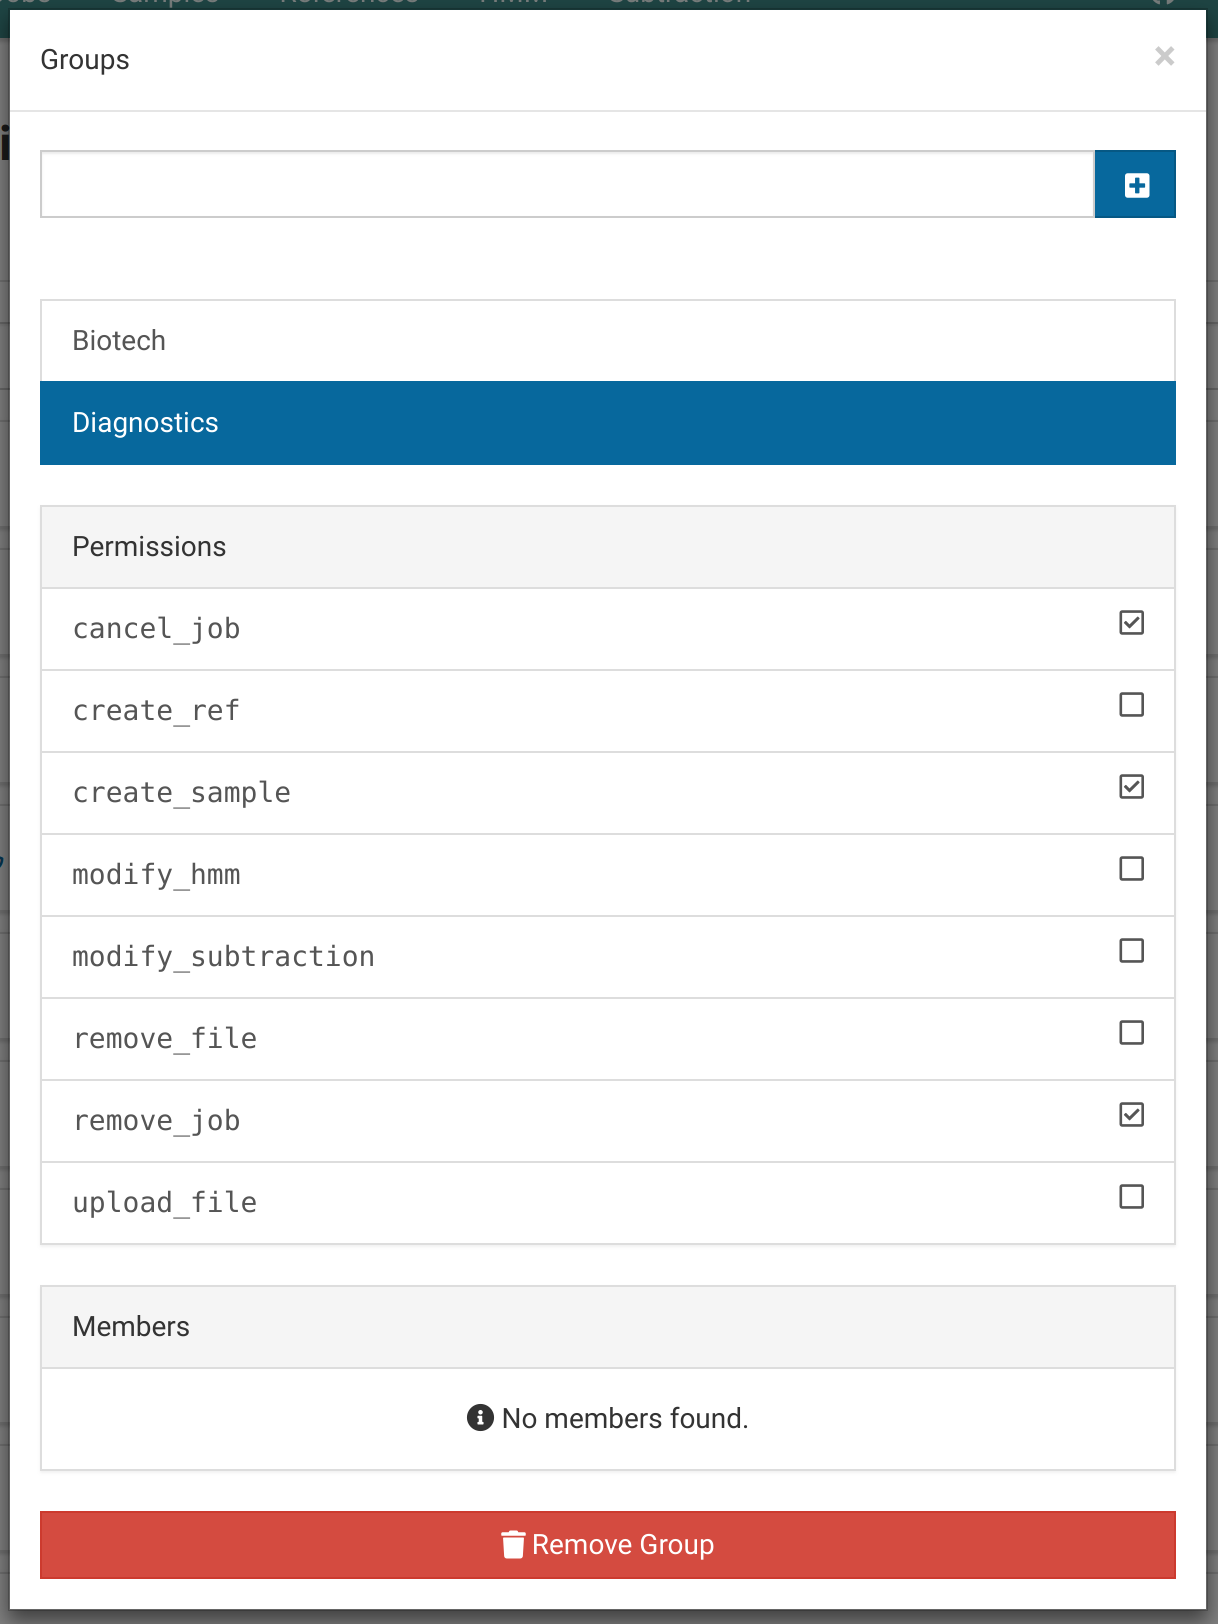Open the HMM navigation tab

(514, 4)
